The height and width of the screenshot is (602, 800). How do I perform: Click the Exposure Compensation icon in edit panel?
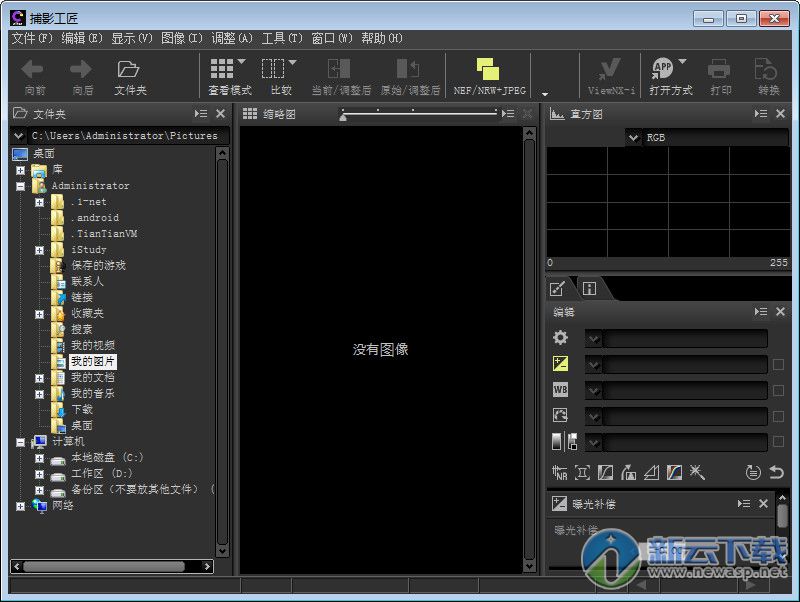click(x=560, y=364)
